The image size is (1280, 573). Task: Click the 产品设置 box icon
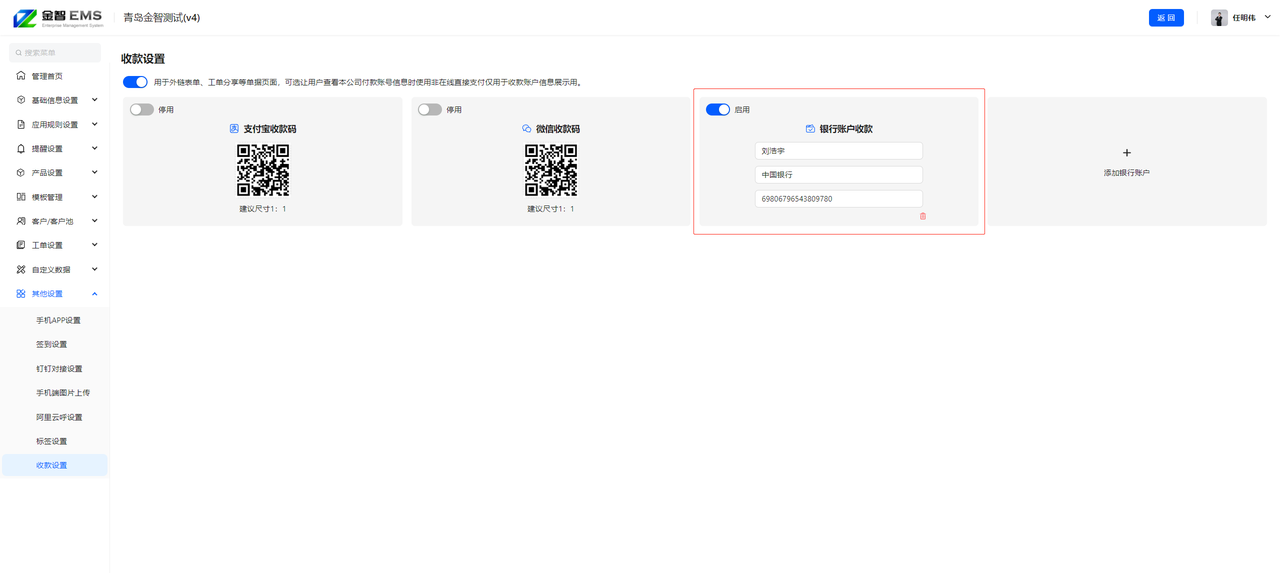point(21,173)
